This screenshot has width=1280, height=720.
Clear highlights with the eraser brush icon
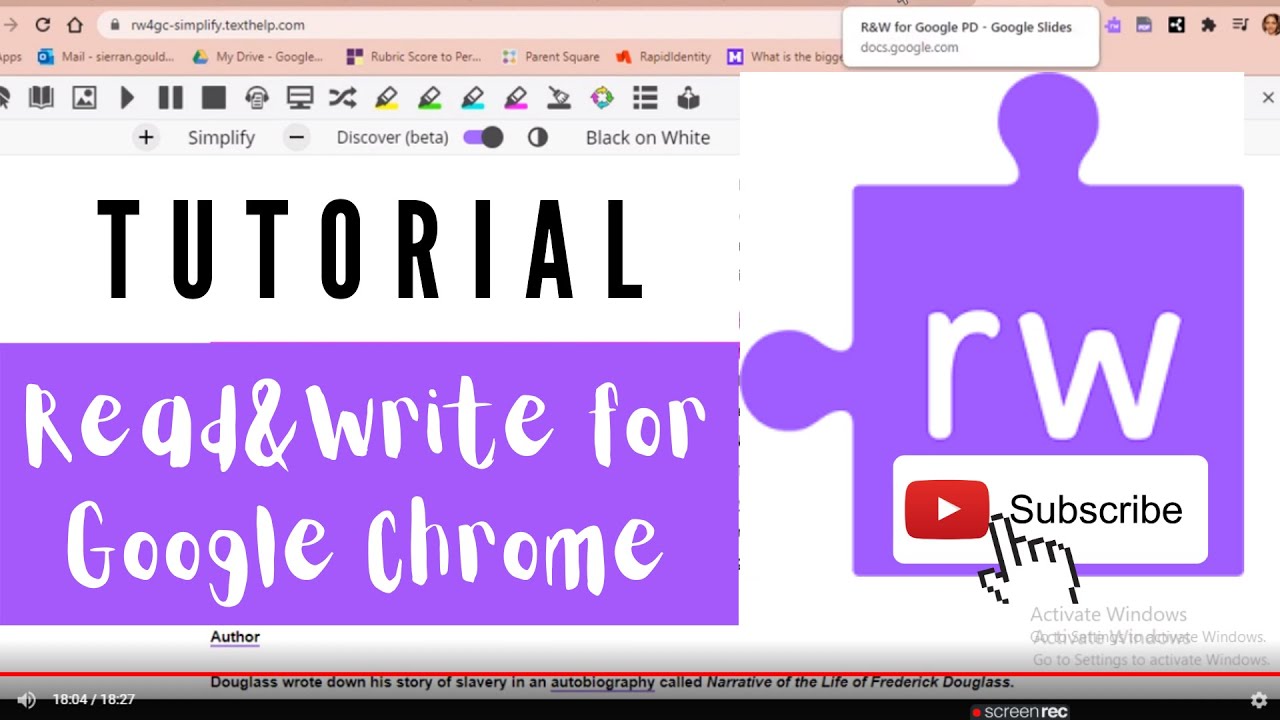(x=559, y=98)
